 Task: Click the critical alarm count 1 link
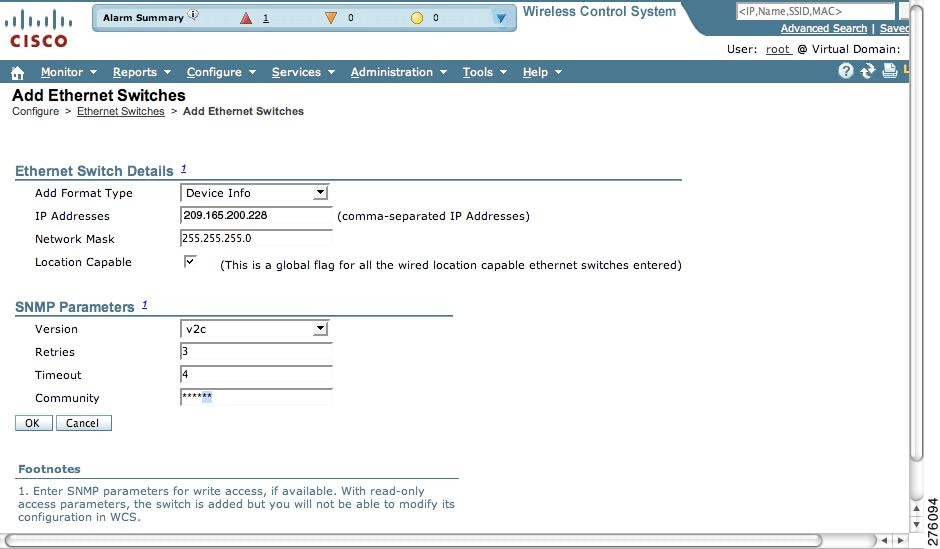click(x=266, y=18)
